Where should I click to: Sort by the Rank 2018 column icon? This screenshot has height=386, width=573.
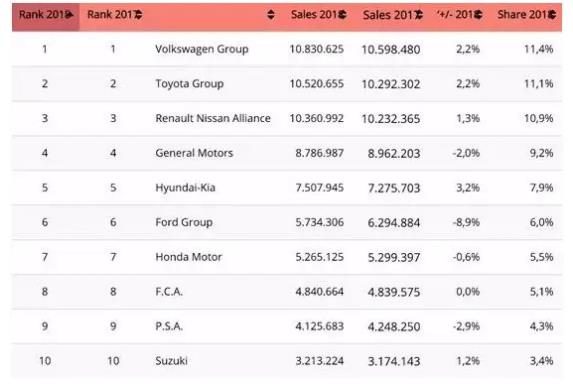[69, 15]
